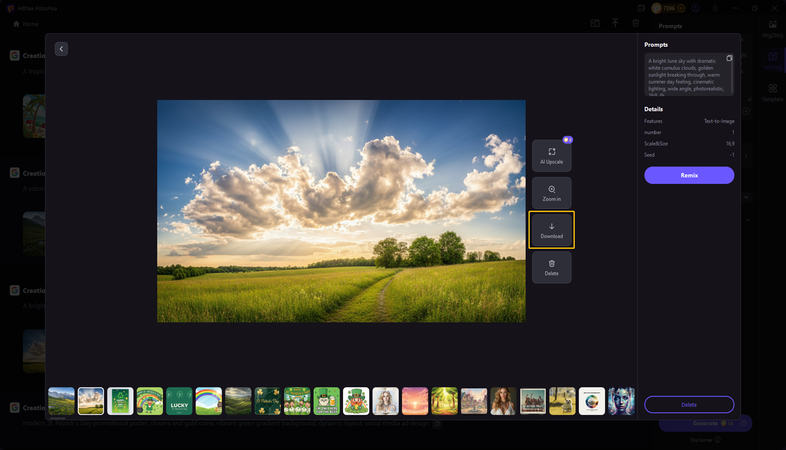Zoom in on the generated image
The width and height of the screenshot is (786, 450).
(x=551, y=193)
